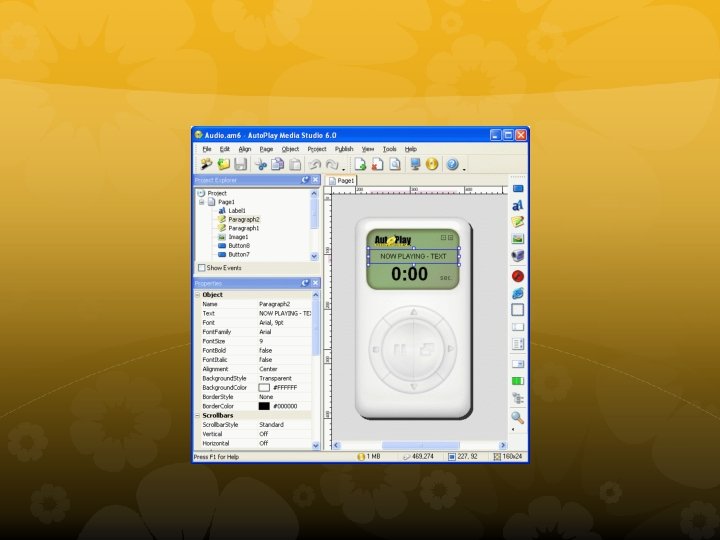Select Button8 in Project Explorer
Viewport: 720px width, 540px height.
[x=239, y=246]
